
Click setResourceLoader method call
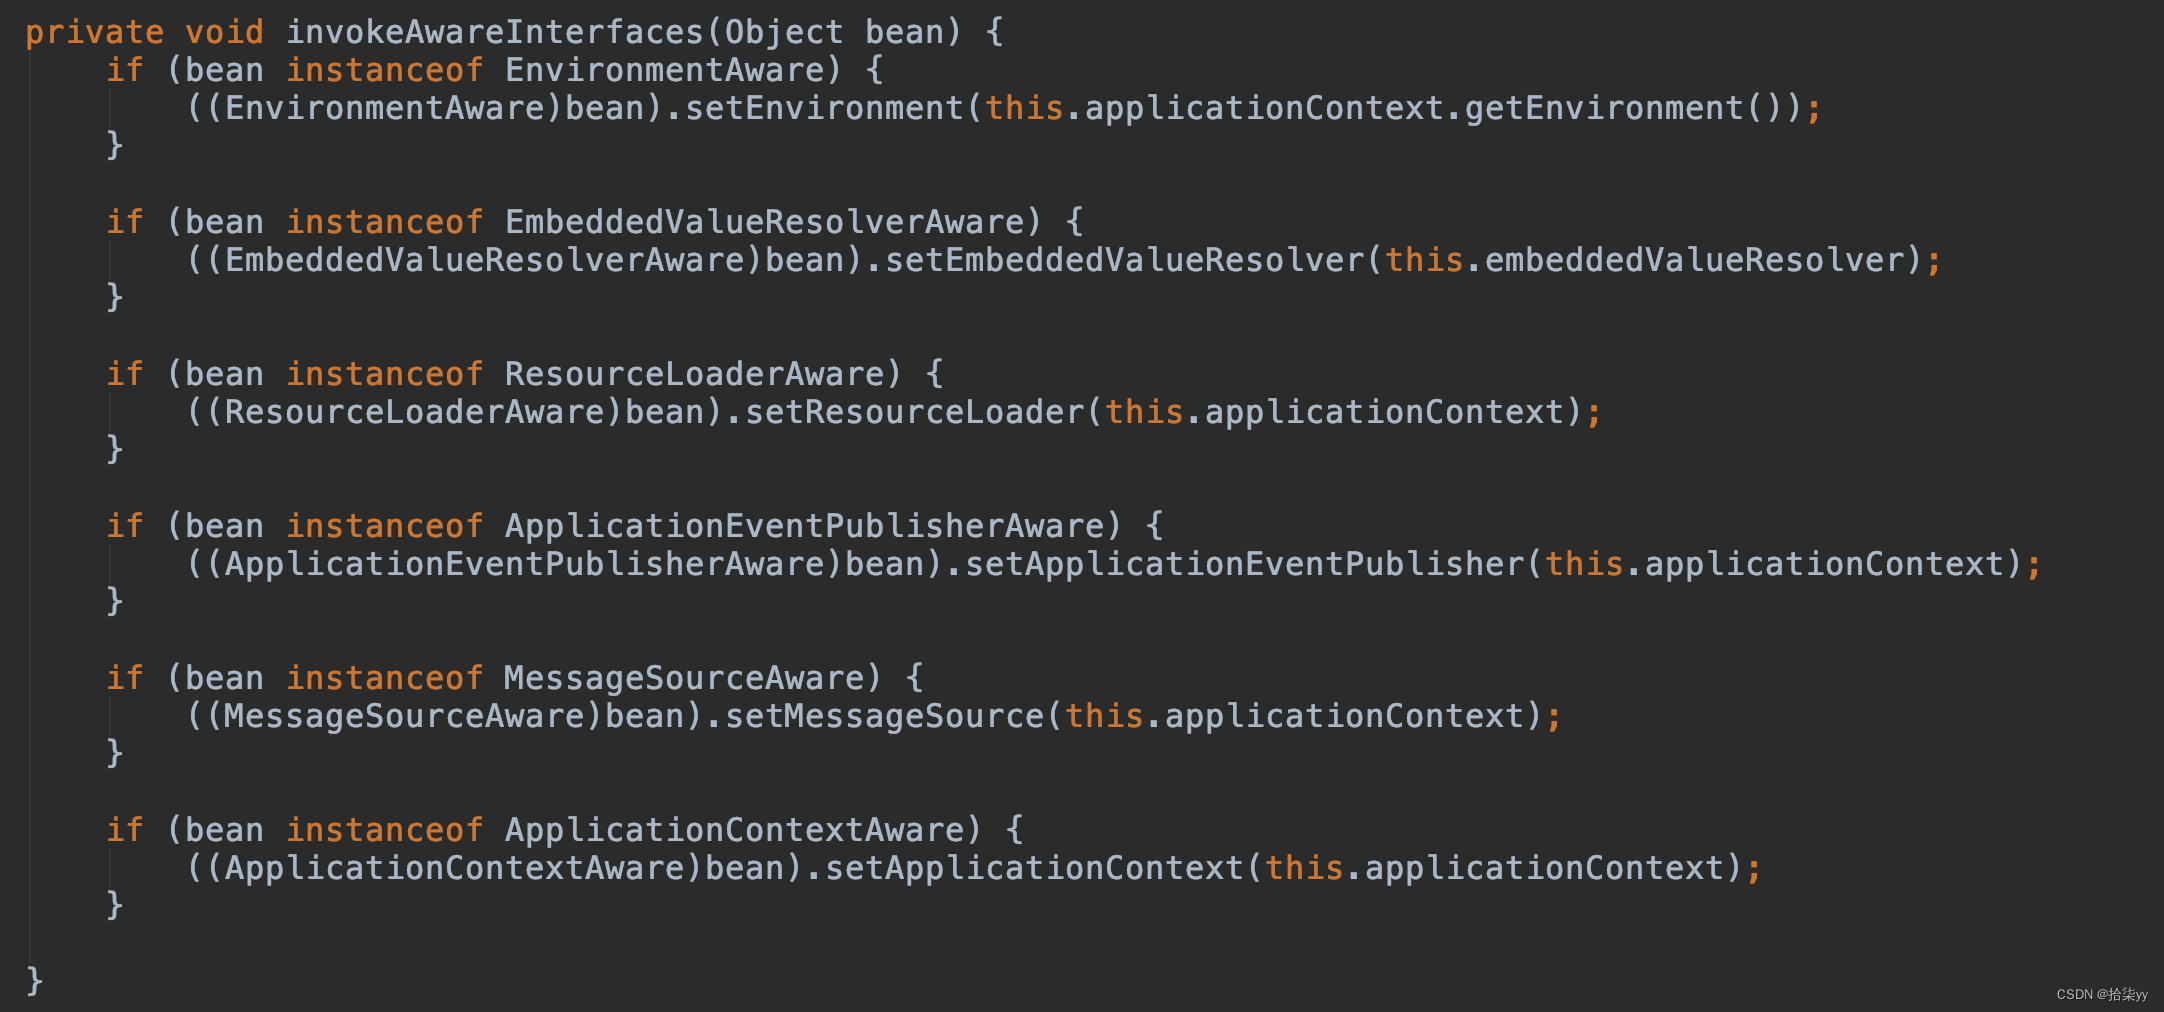[915, 412]
